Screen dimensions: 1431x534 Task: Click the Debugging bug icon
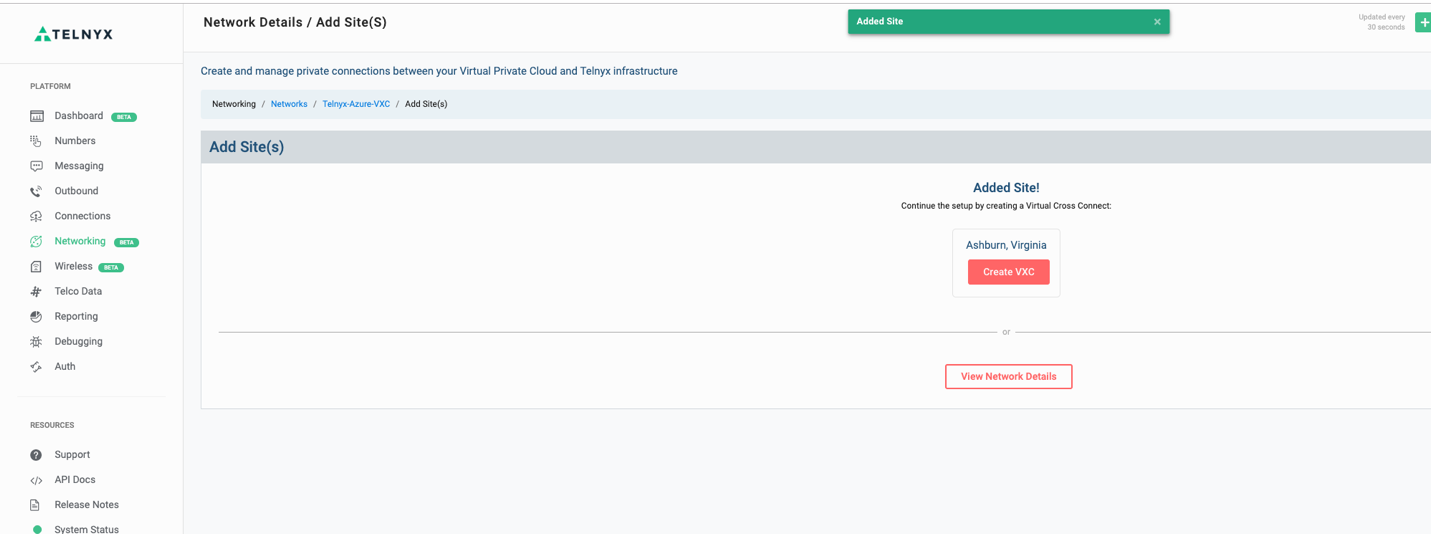tap(36, 342)
